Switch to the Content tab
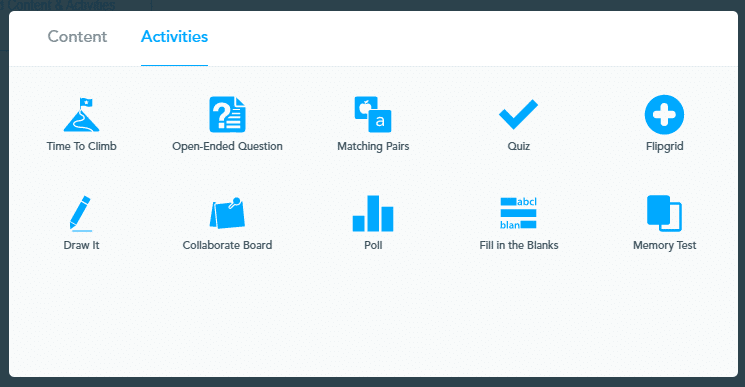This screenshot has height=387, width=745. 77,37
